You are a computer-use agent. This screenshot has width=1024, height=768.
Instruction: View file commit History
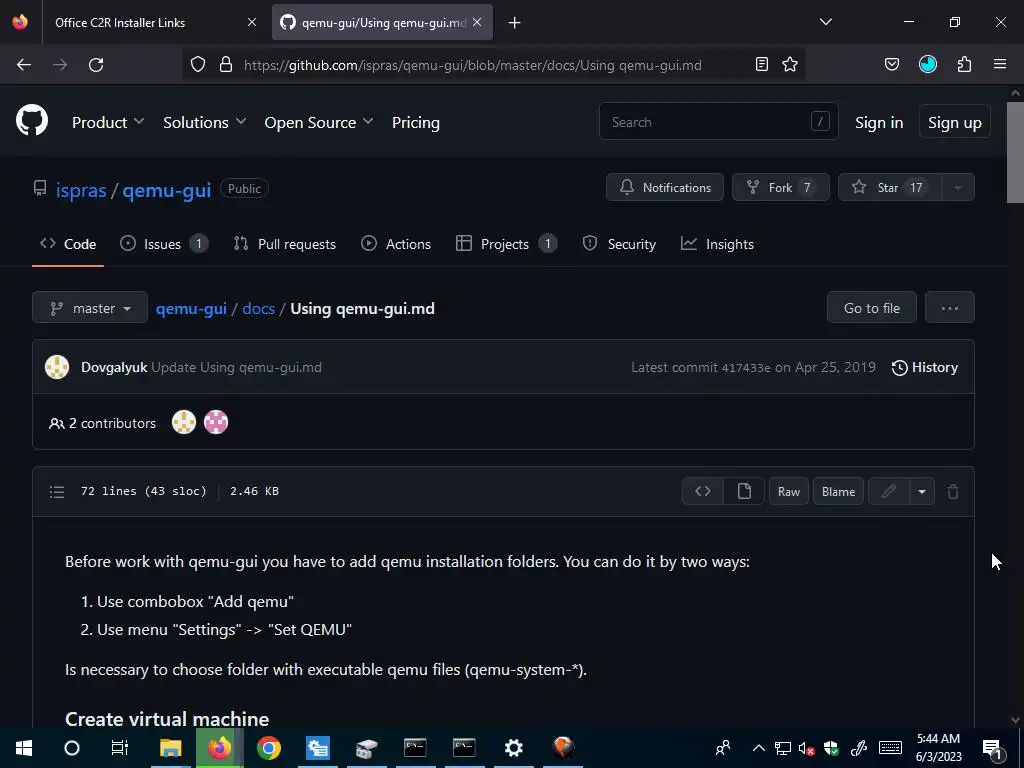tap(925, 367)
